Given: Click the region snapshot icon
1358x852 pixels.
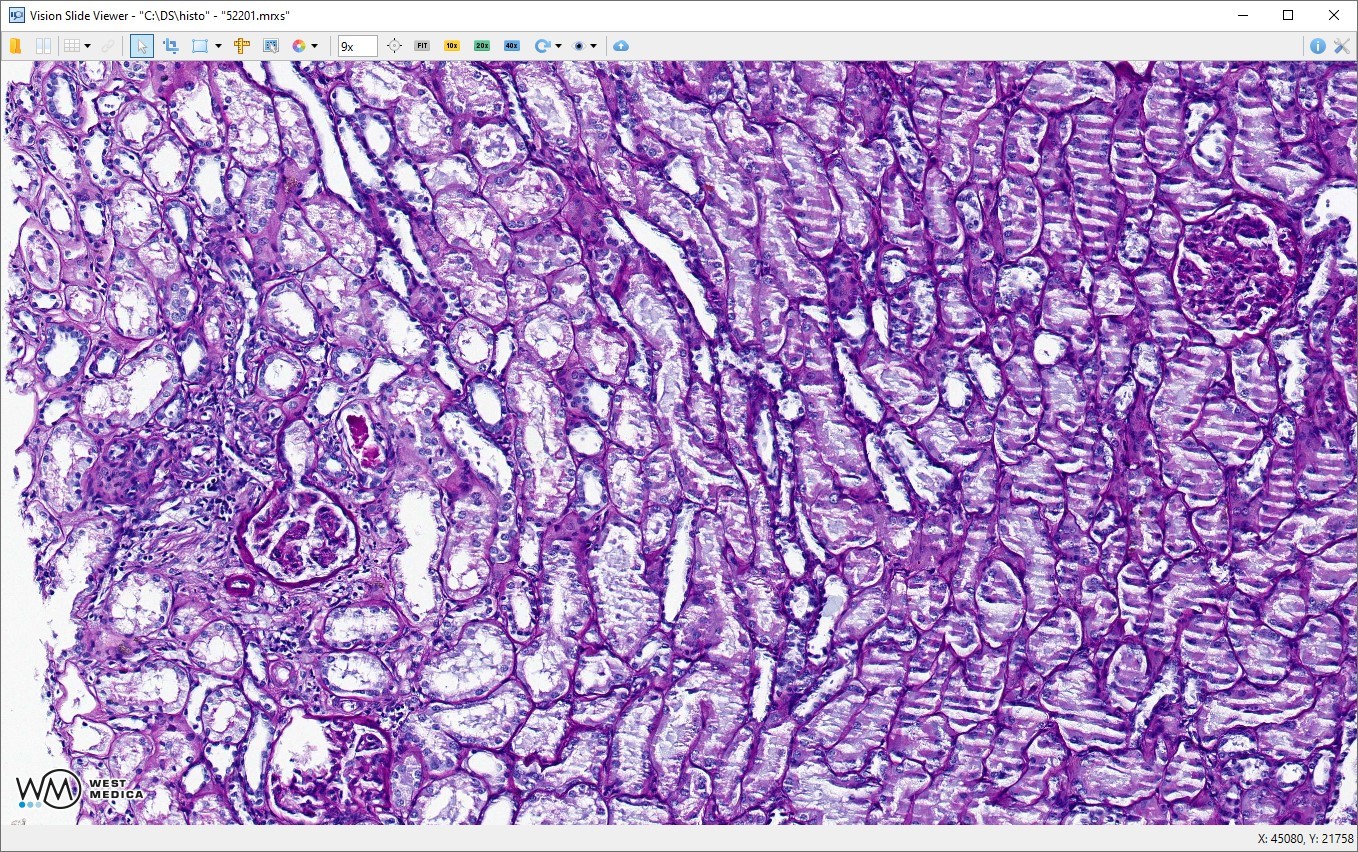Looking at the screenshot, I should pos(270,46).
